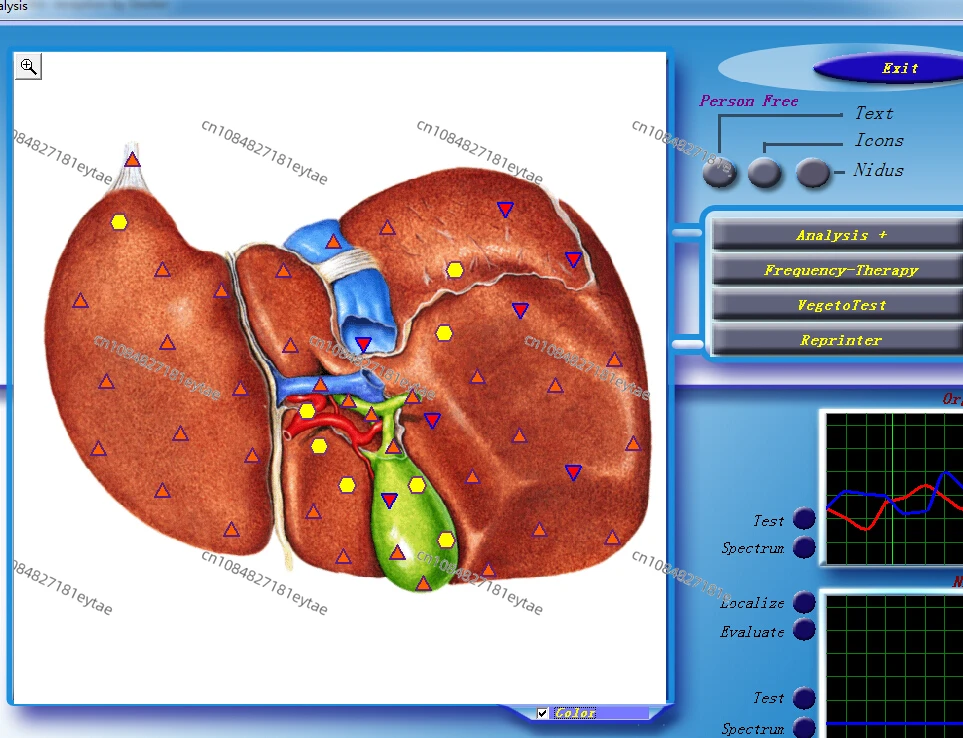The image size is (963, 738).
Task: Click the 'Person Free' label
Action: pyautogui.click(x=749, y=101)
